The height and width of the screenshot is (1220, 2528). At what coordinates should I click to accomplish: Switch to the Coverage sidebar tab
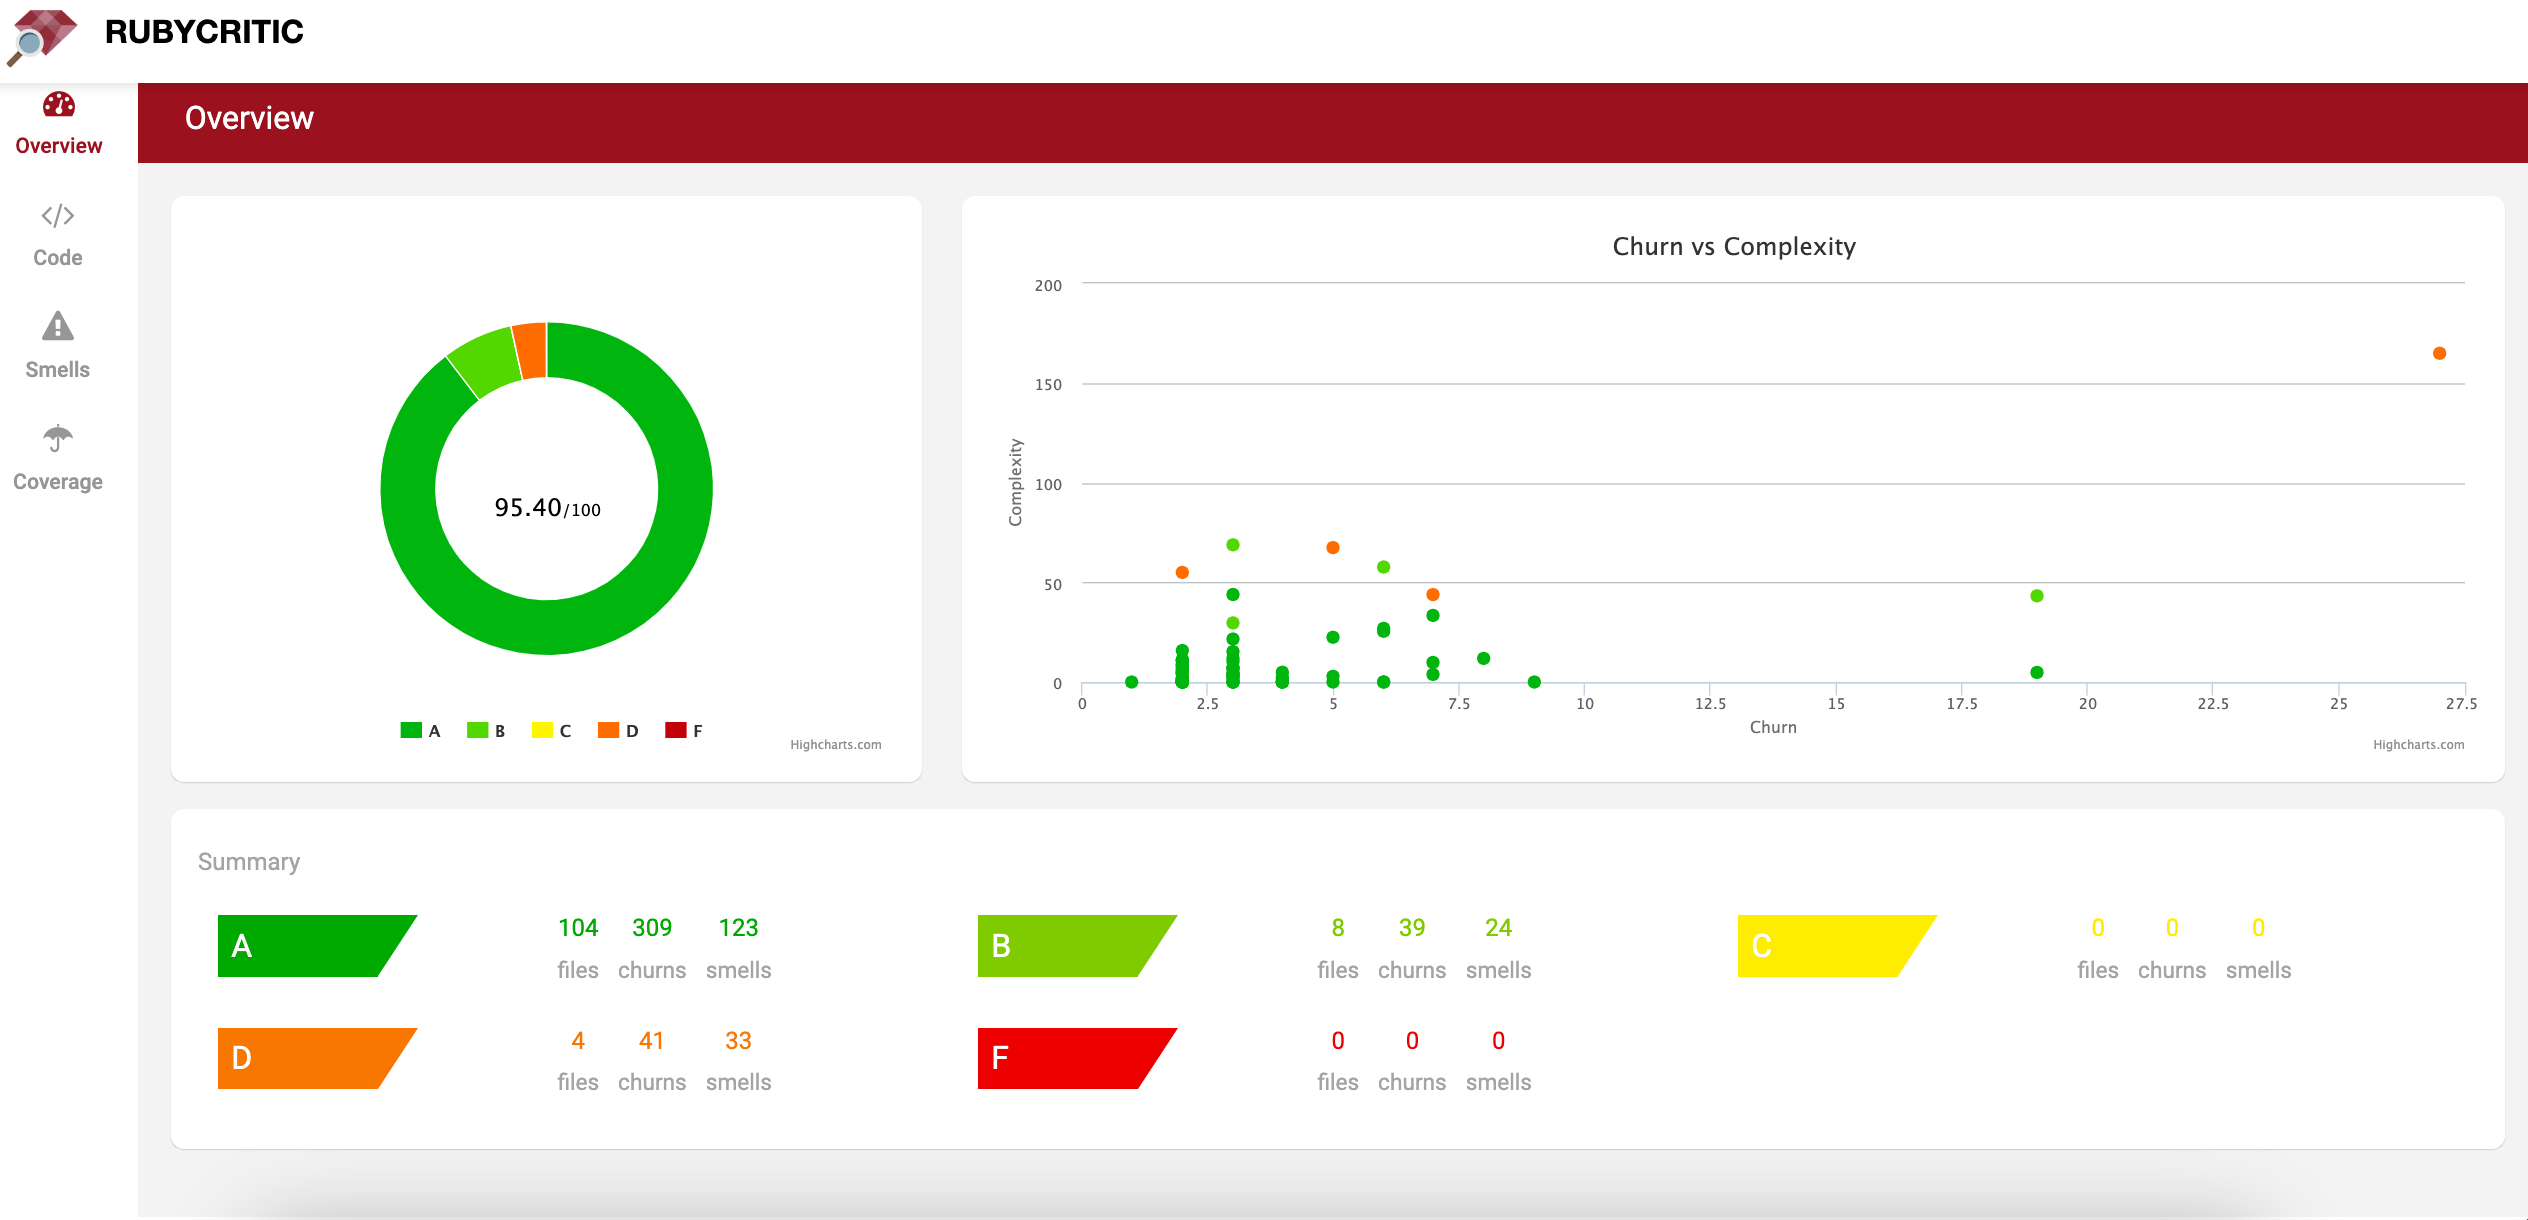coord(58,482)
